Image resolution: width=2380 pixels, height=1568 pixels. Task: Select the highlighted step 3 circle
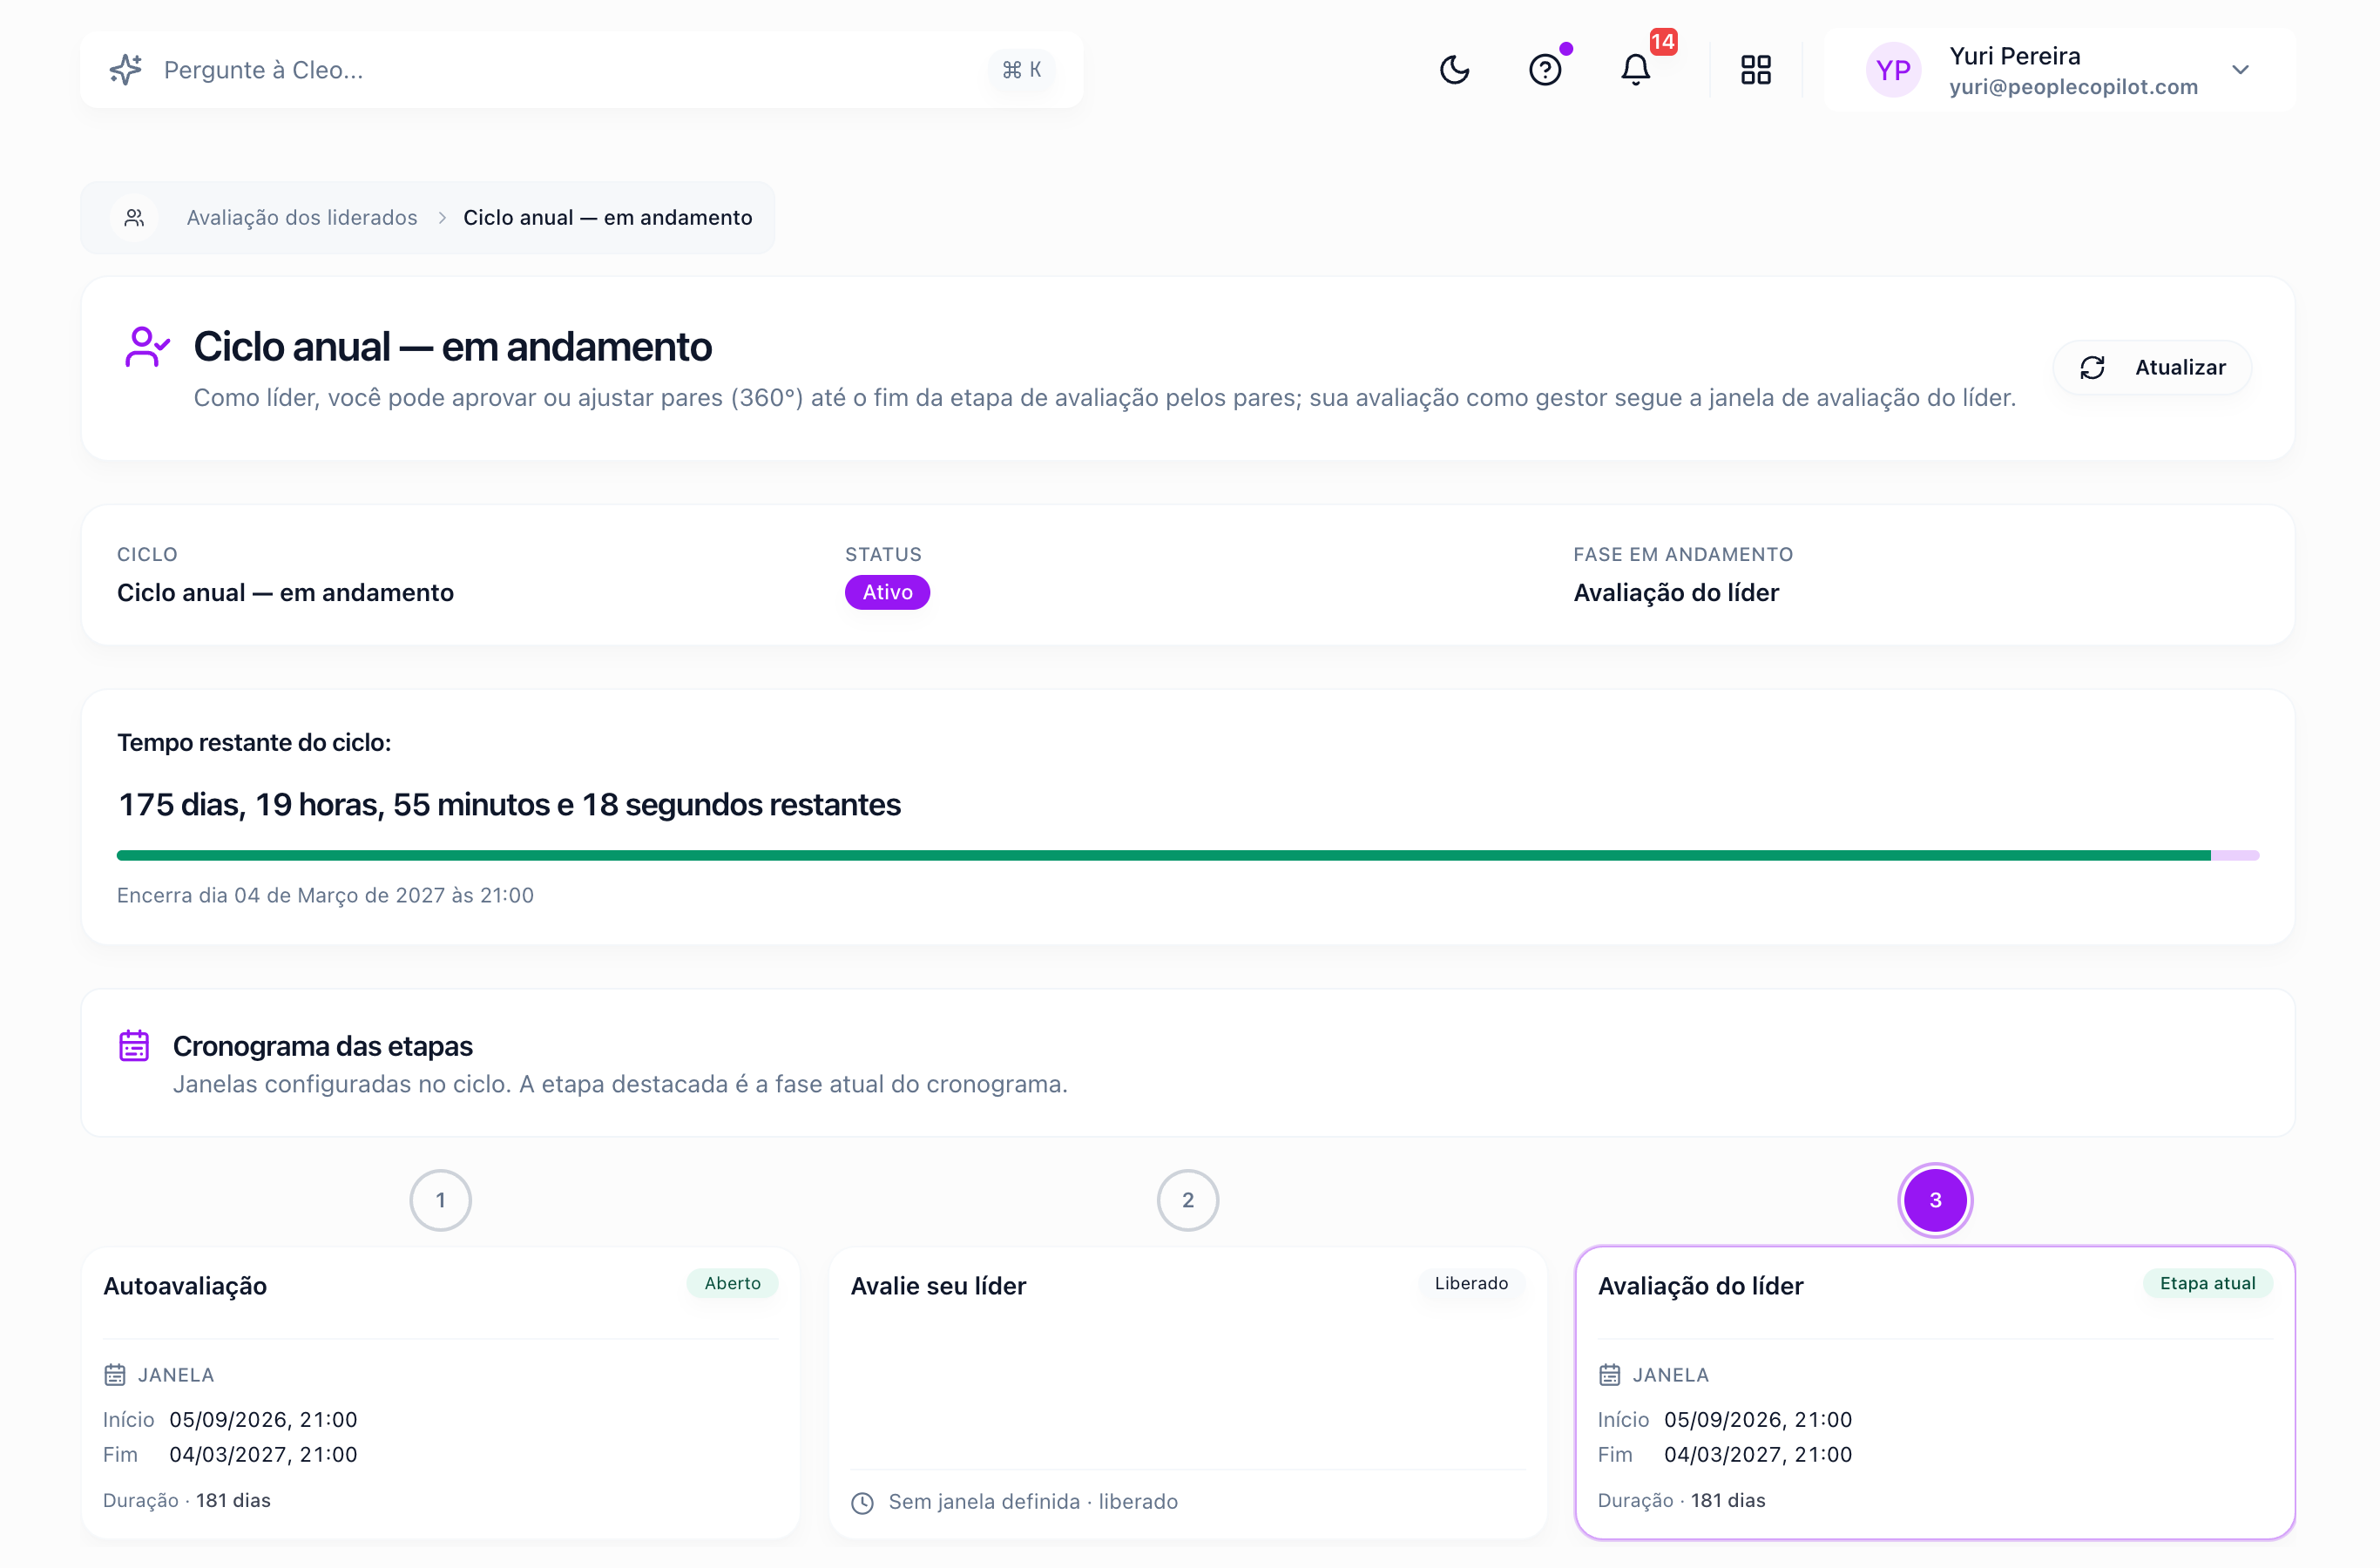point(1935,1200)
